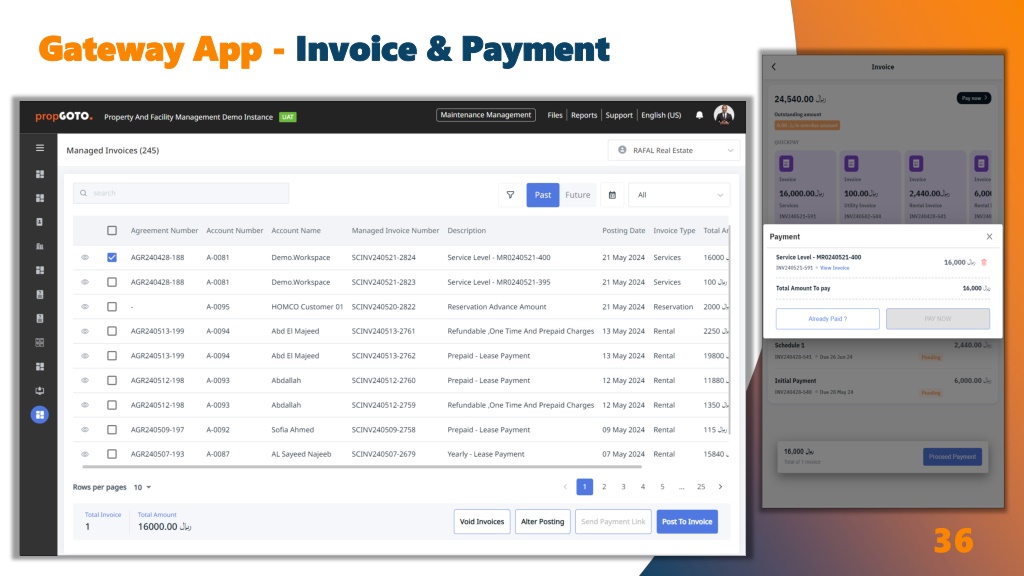
Task: Expand the All filter dropdown
Action: click(679, 195)
